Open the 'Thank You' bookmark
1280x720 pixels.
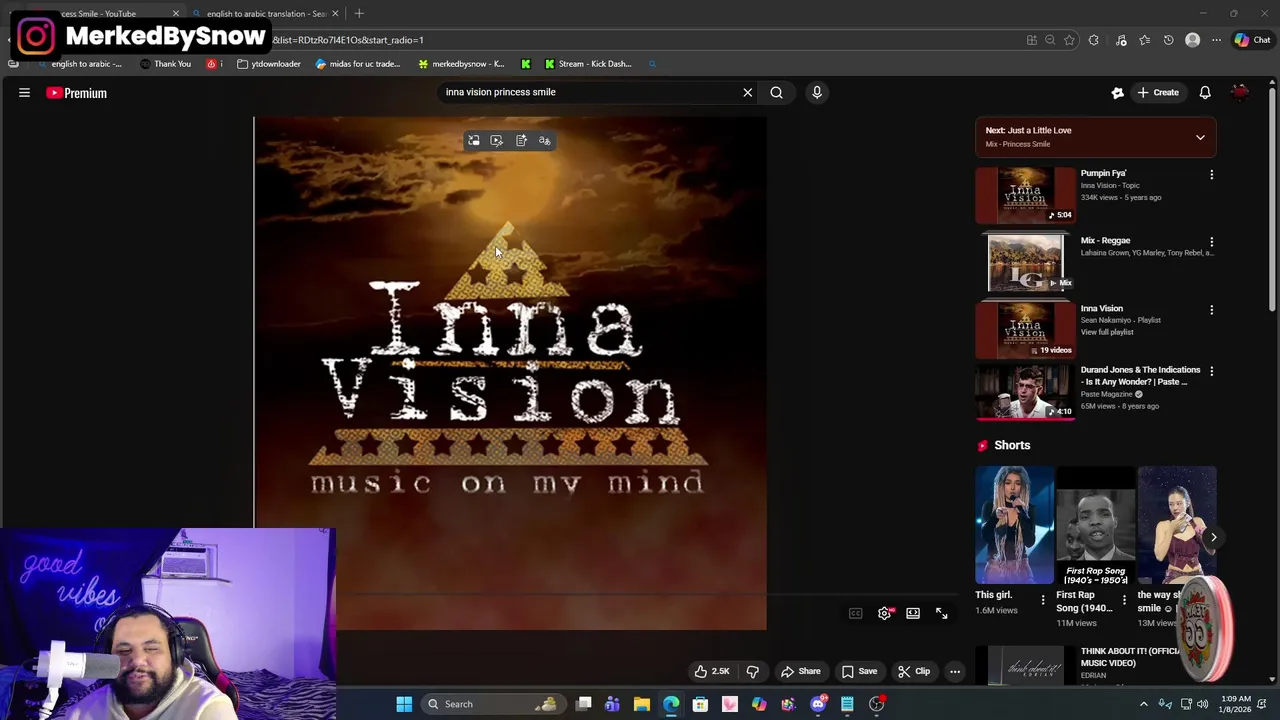(166, 64)
